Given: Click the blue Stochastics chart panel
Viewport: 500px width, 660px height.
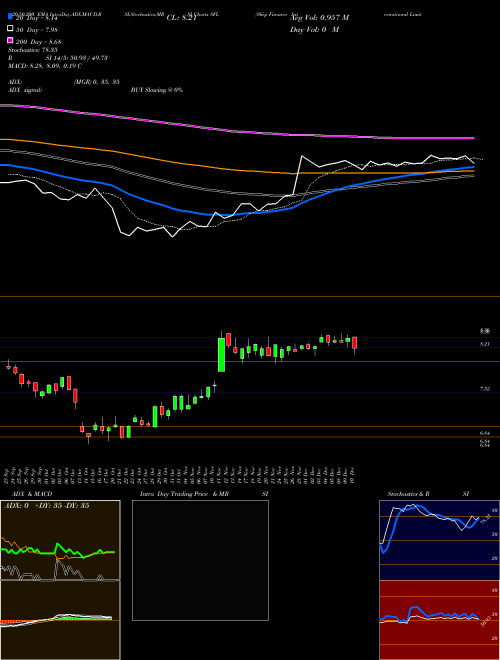Looking at the screenshot, I should coord(439,540).
